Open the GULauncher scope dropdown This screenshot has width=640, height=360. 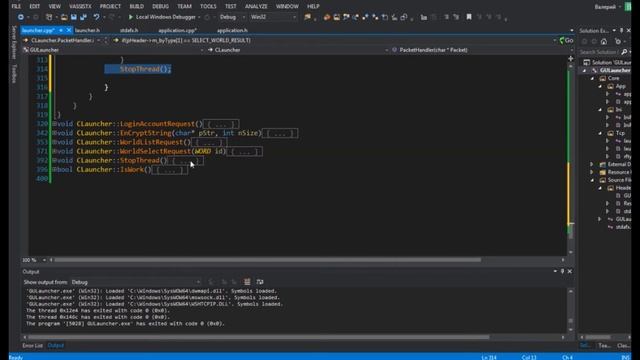coord(113,50)
